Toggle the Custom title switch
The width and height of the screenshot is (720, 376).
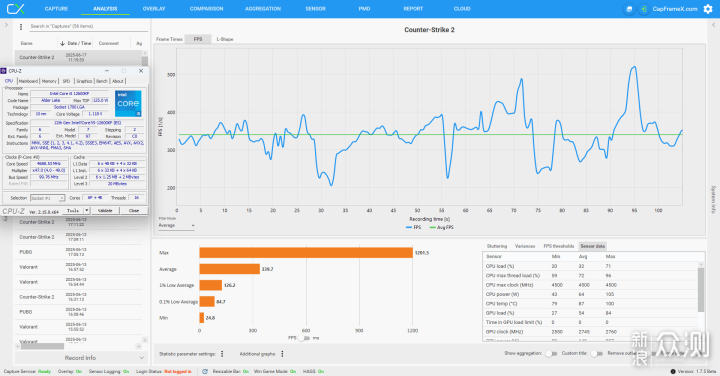tap(596, 354)
